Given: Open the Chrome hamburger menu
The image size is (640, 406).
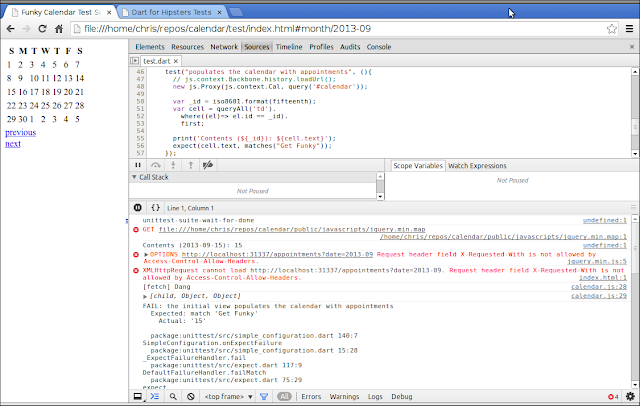Looking at the screenshot, I should (x=629, y=29).
